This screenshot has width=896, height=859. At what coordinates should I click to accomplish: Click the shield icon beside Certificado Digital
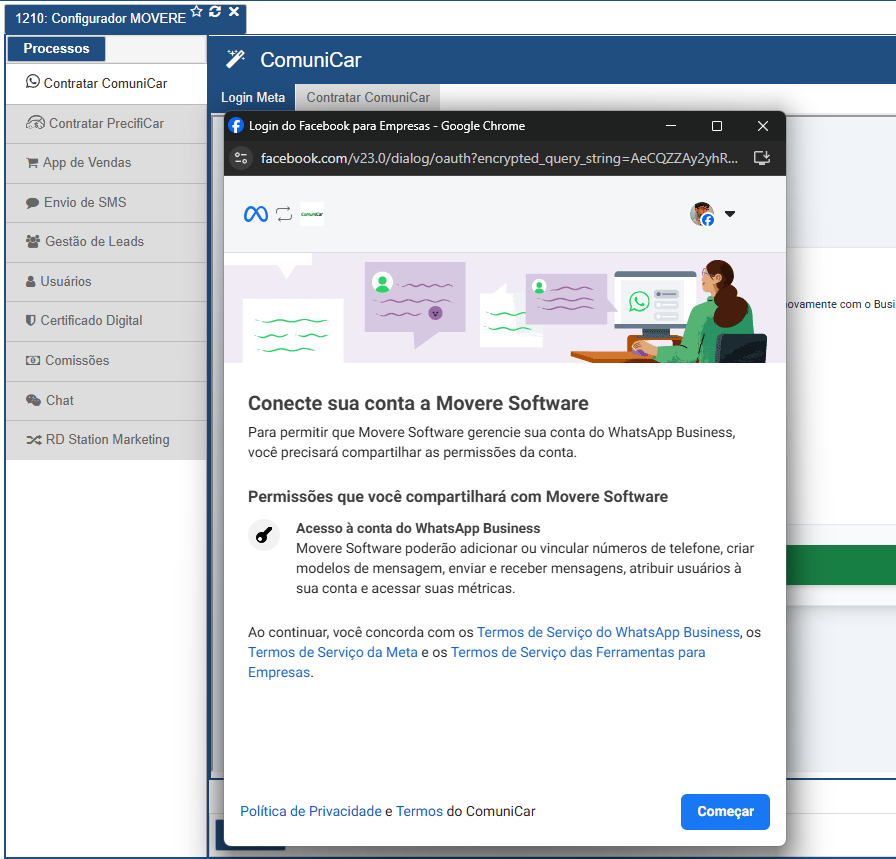pos(31,320)
